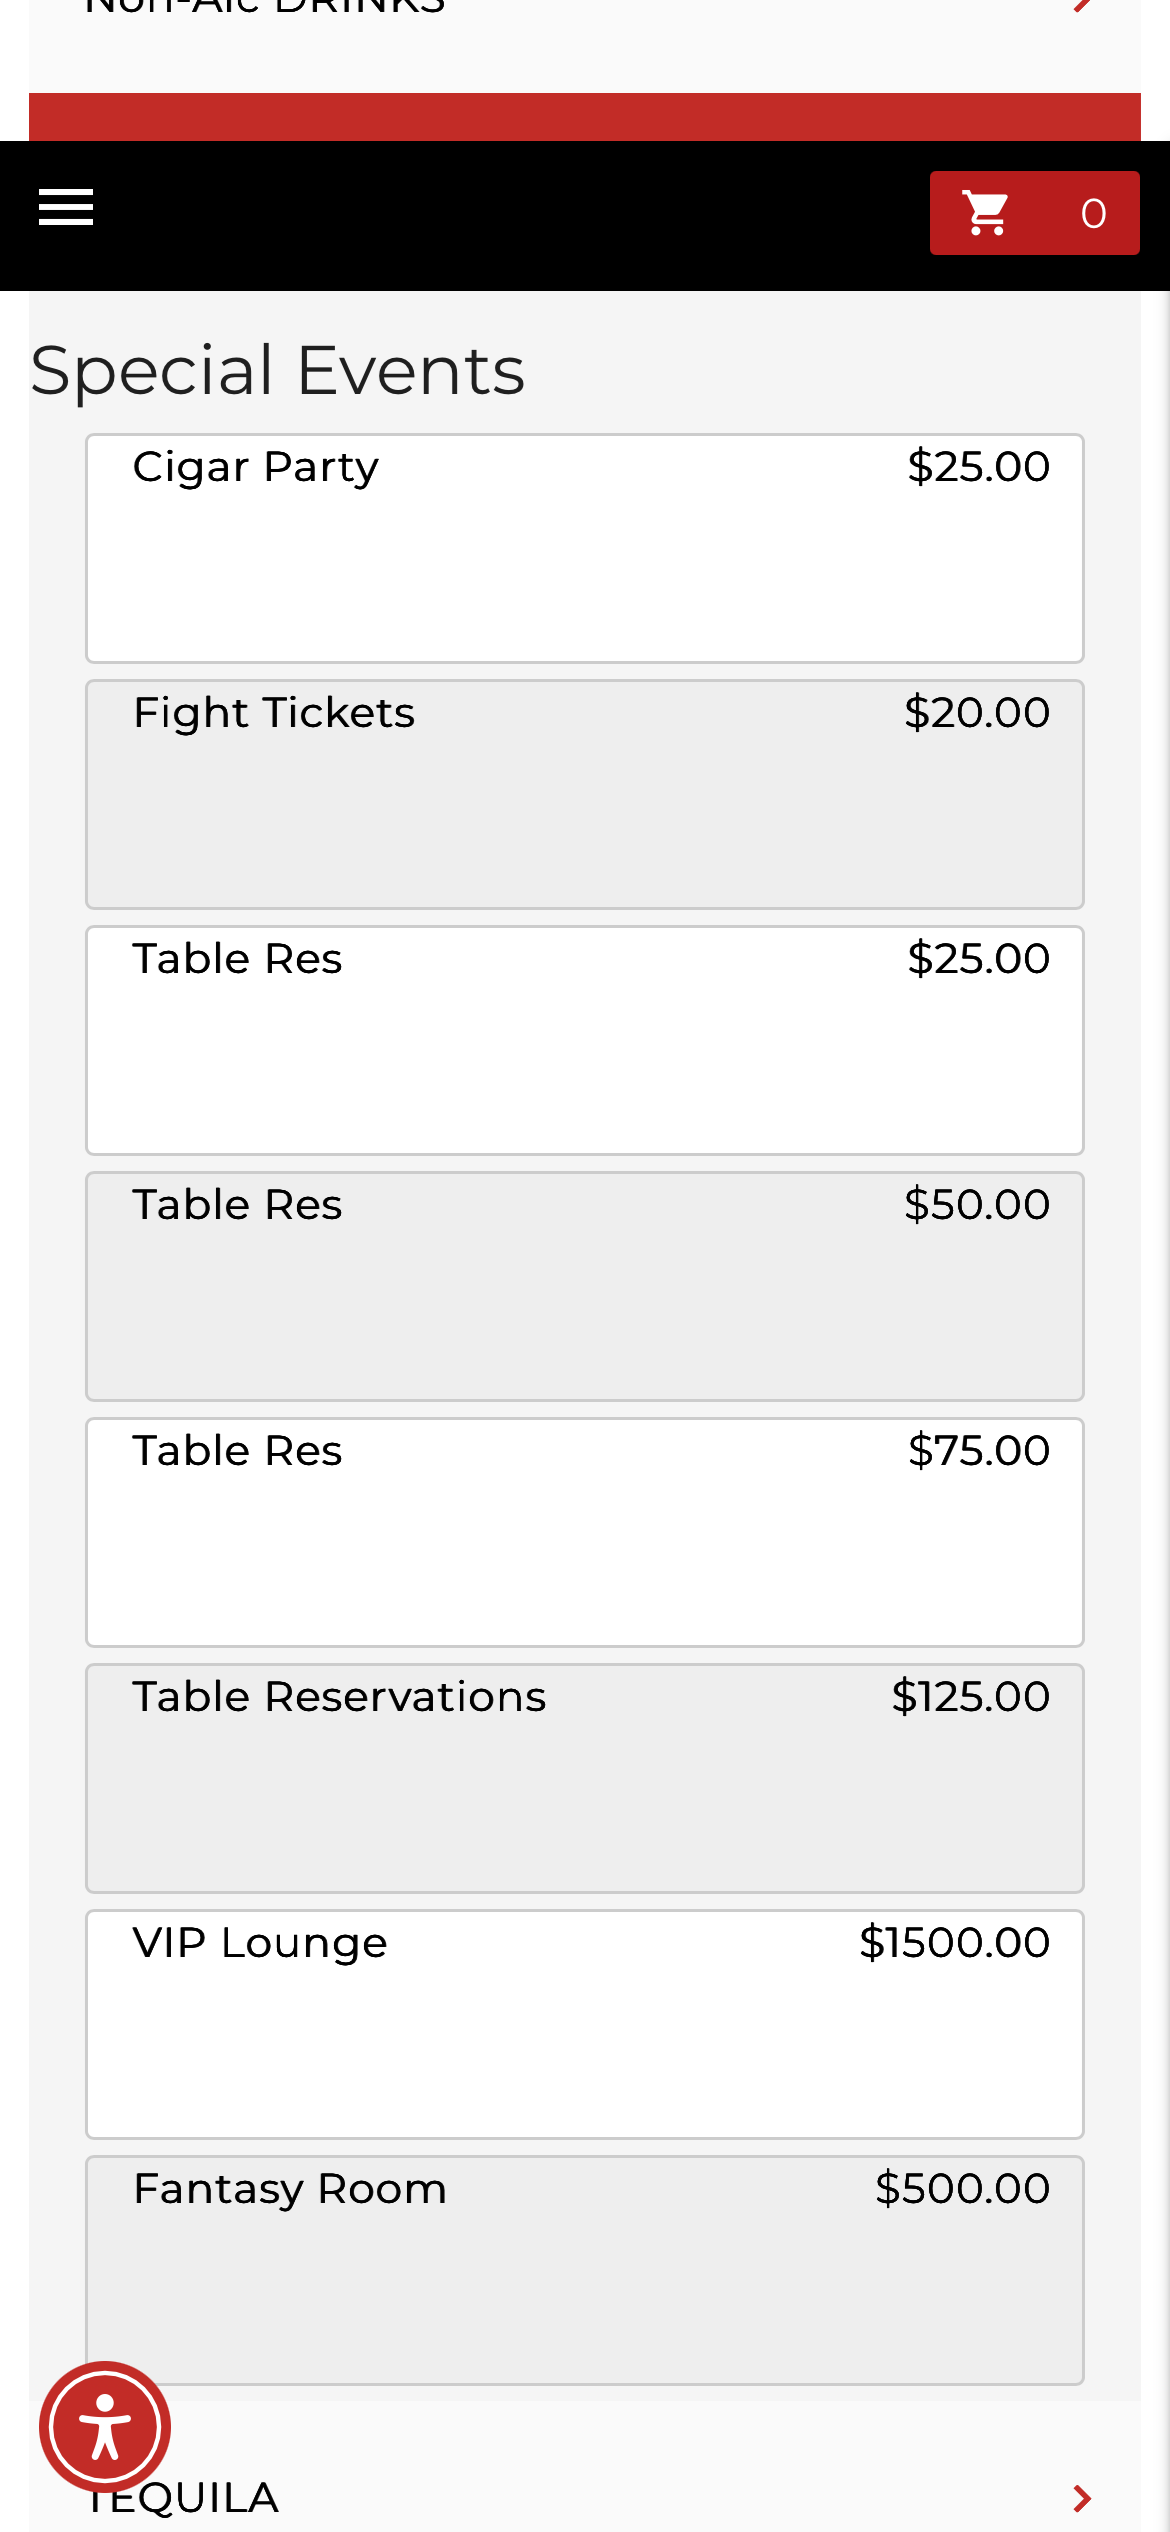Select the VIP Lounge item
The width and height of the screenshot is (1170, 2532).
584,2024
